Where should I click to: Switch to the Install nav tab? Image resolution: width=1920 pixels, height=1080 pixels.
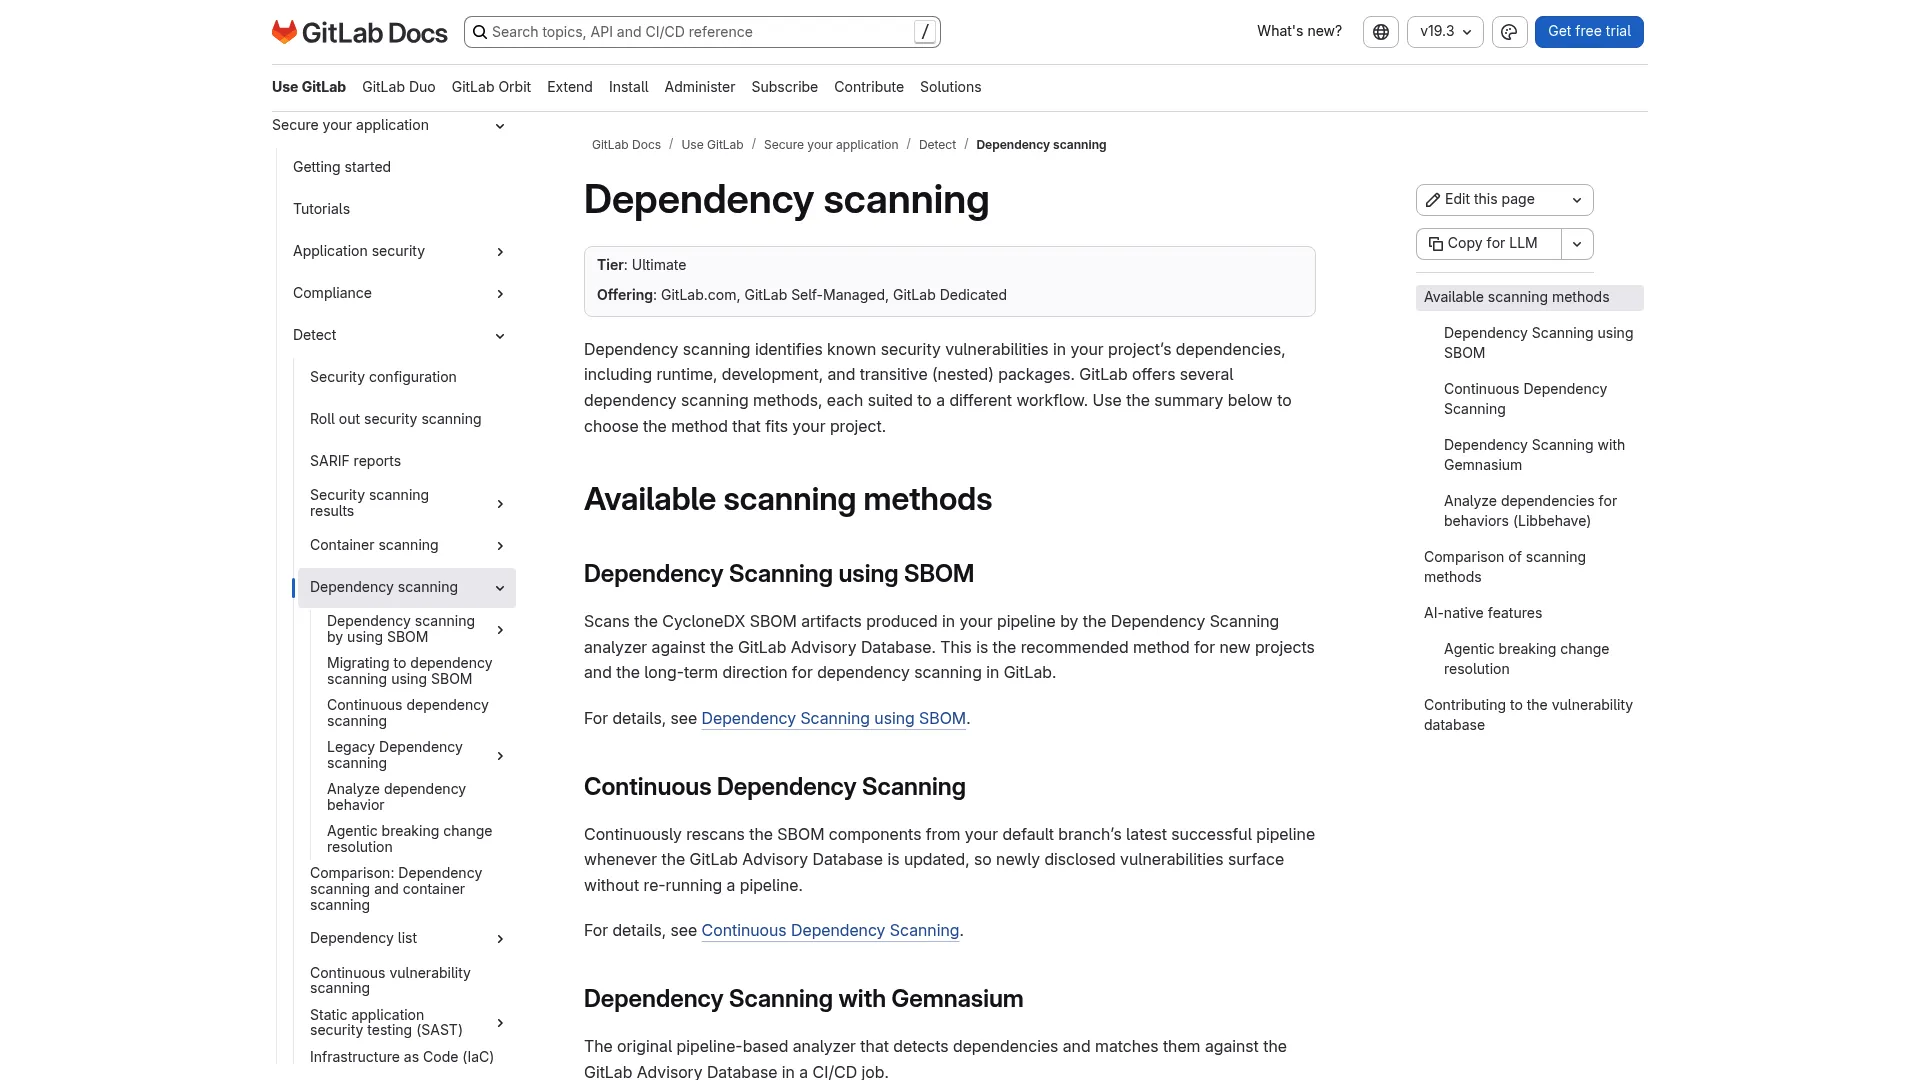coord(629,87)
